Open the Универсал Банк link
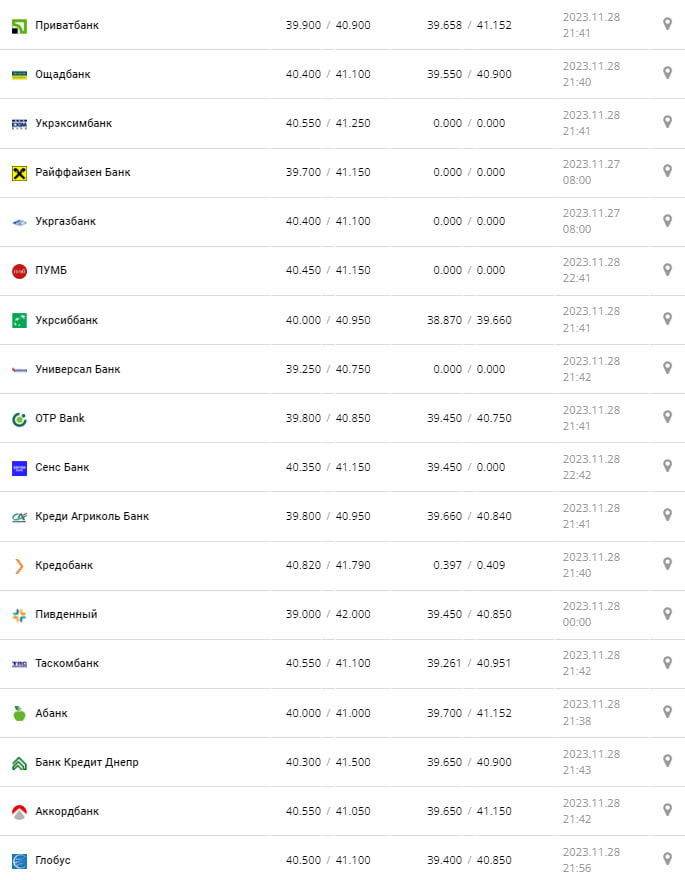Image resolution: width=685 pixels, height=880 pixels. pyautogui.click(x=77, y=369)
